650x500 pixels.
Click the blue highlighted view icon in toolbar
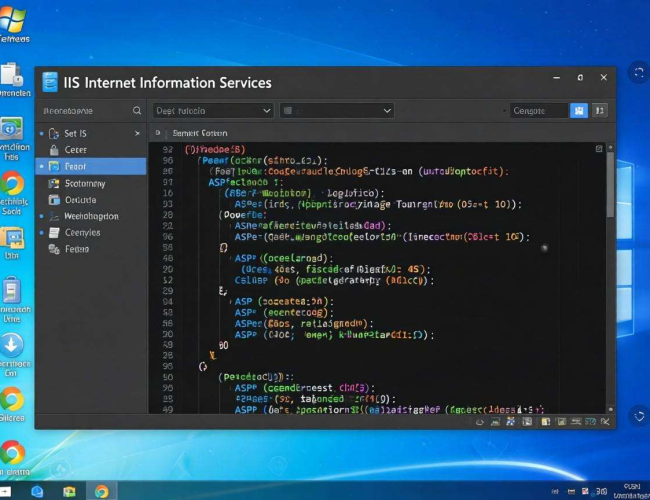click(x=578, y=111)
